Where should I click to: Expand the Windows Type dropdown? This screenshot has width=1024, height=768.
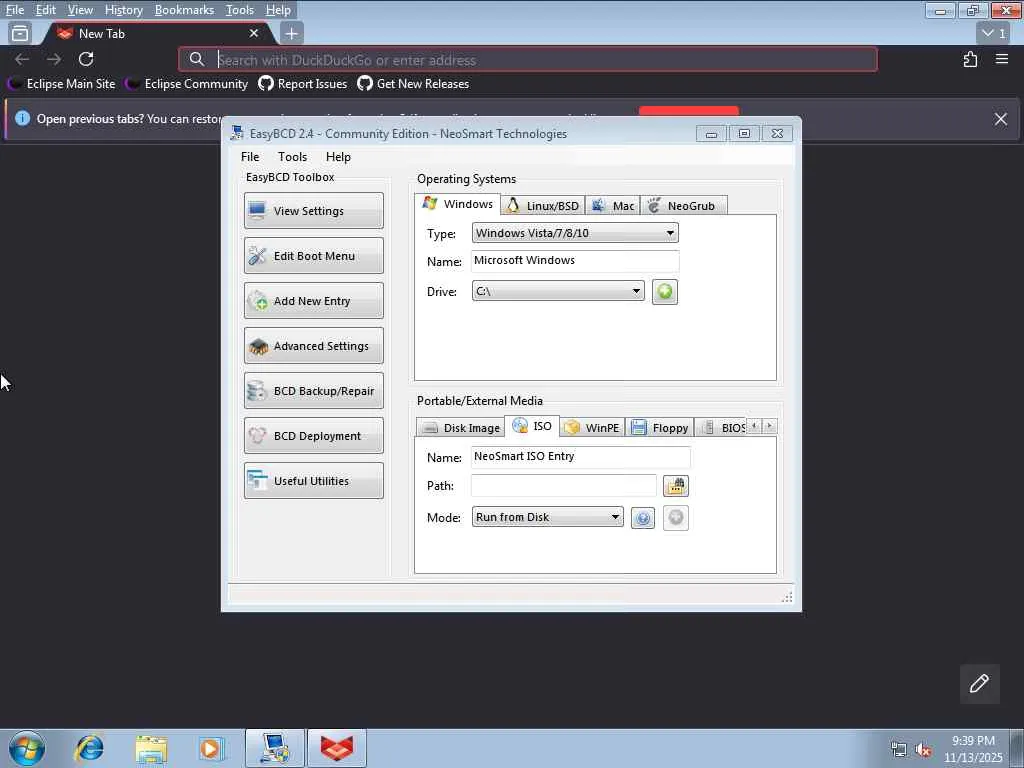(575, 233)
